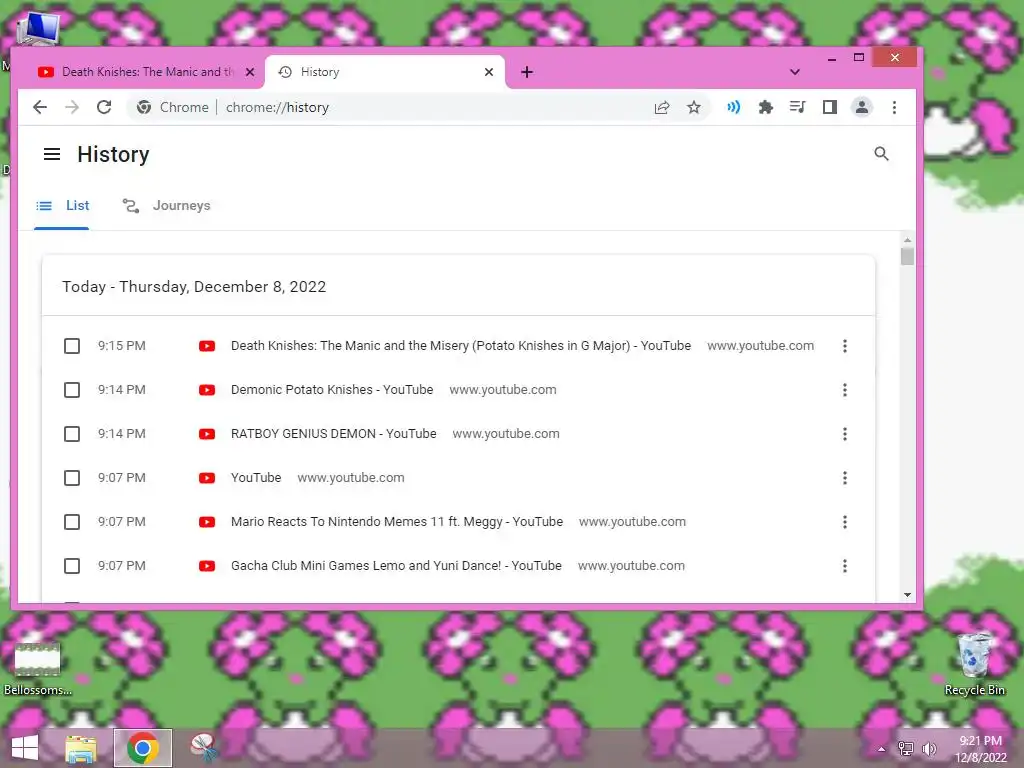Switch to the Journeys tab
1024x768 pixels.
pos(167,206)
